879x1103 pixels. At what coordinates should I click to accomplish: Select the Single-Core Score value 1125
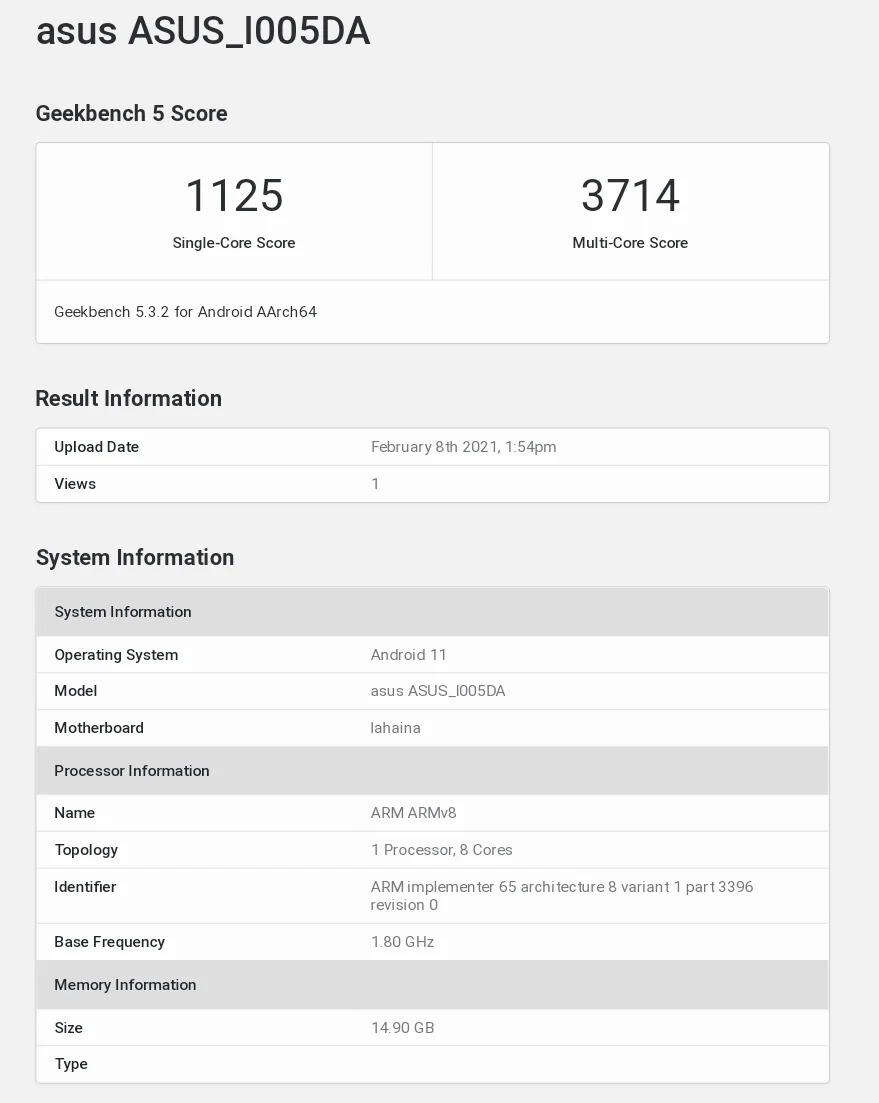point(234,197)
